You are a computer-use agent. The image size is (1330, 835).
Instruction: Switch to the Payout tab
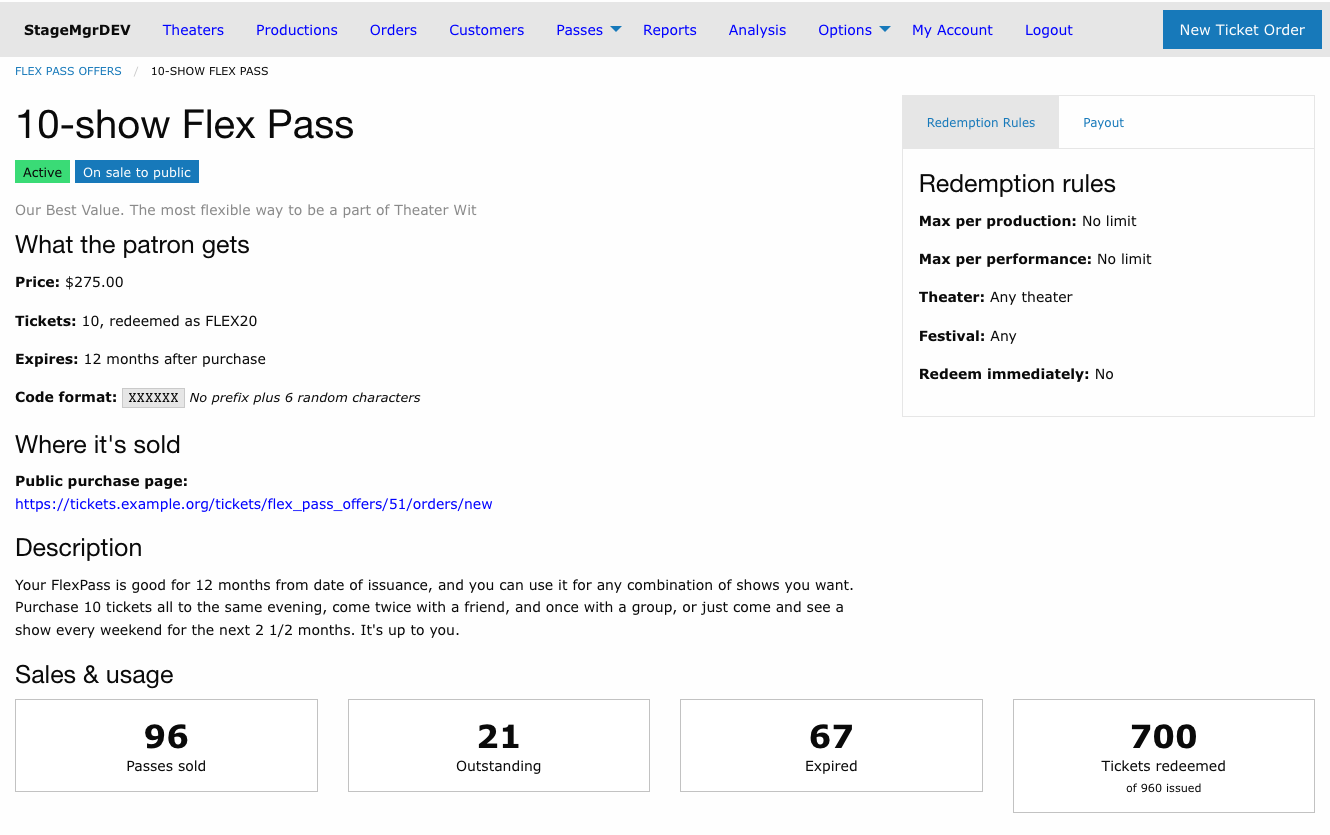click(x=1104, y=122)
